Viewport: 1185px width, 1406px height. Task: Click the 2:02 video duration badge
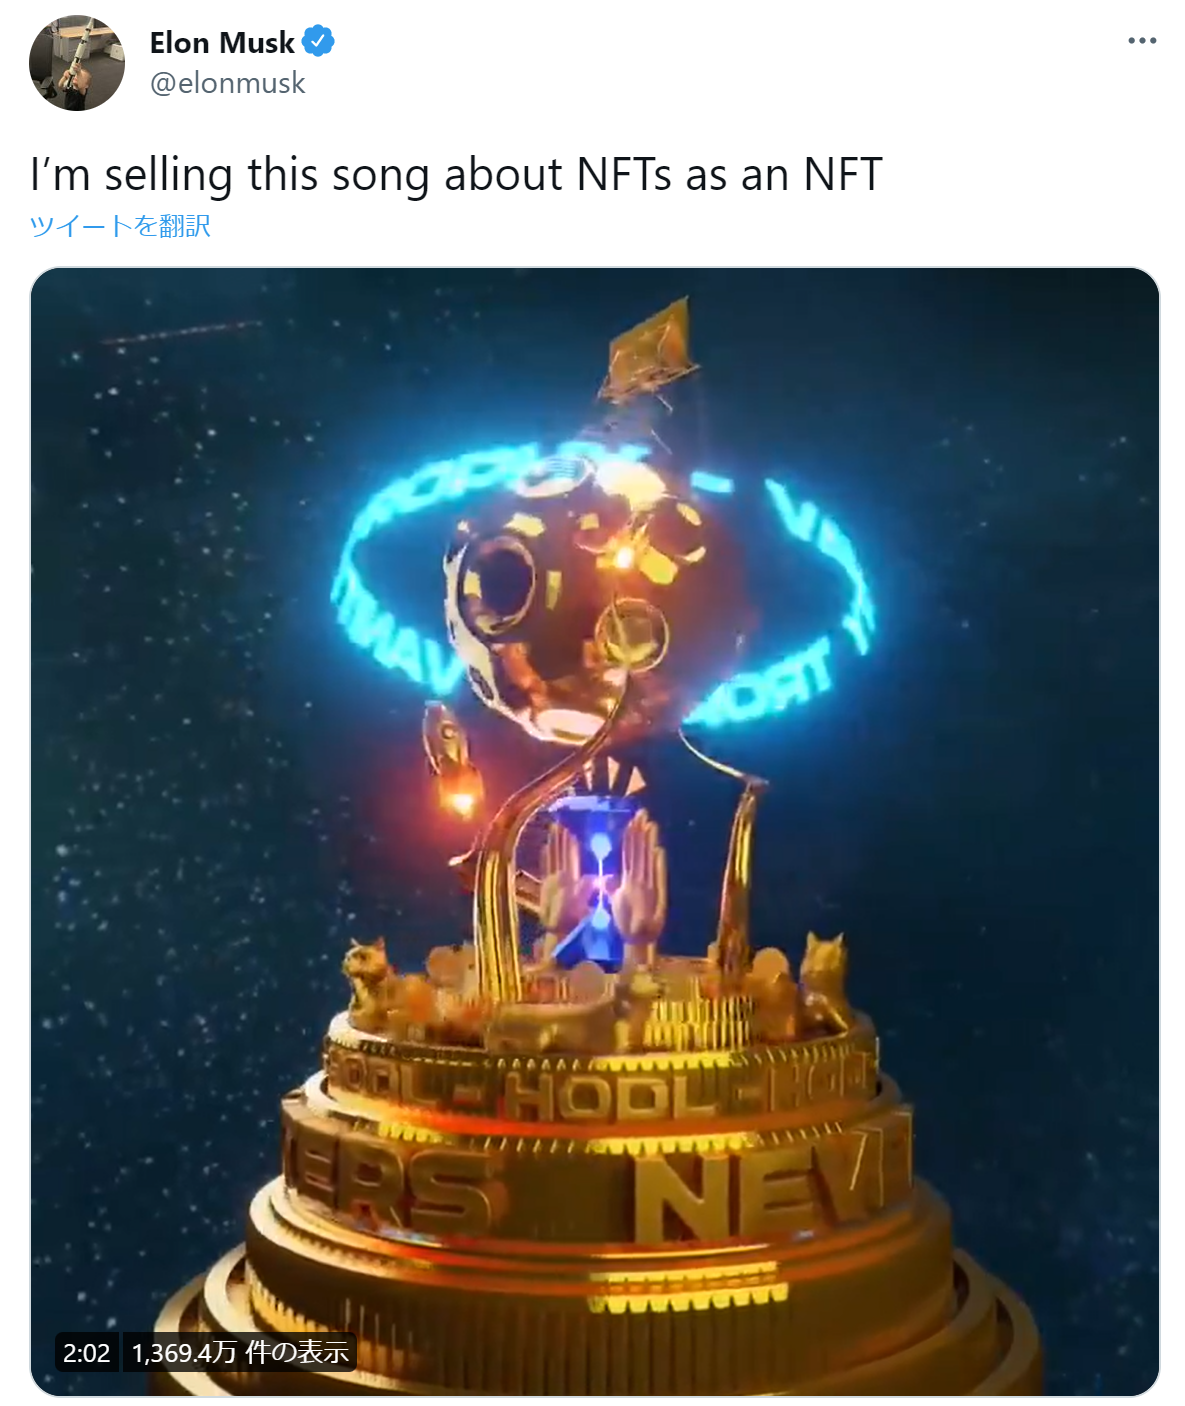(86, 1352)
